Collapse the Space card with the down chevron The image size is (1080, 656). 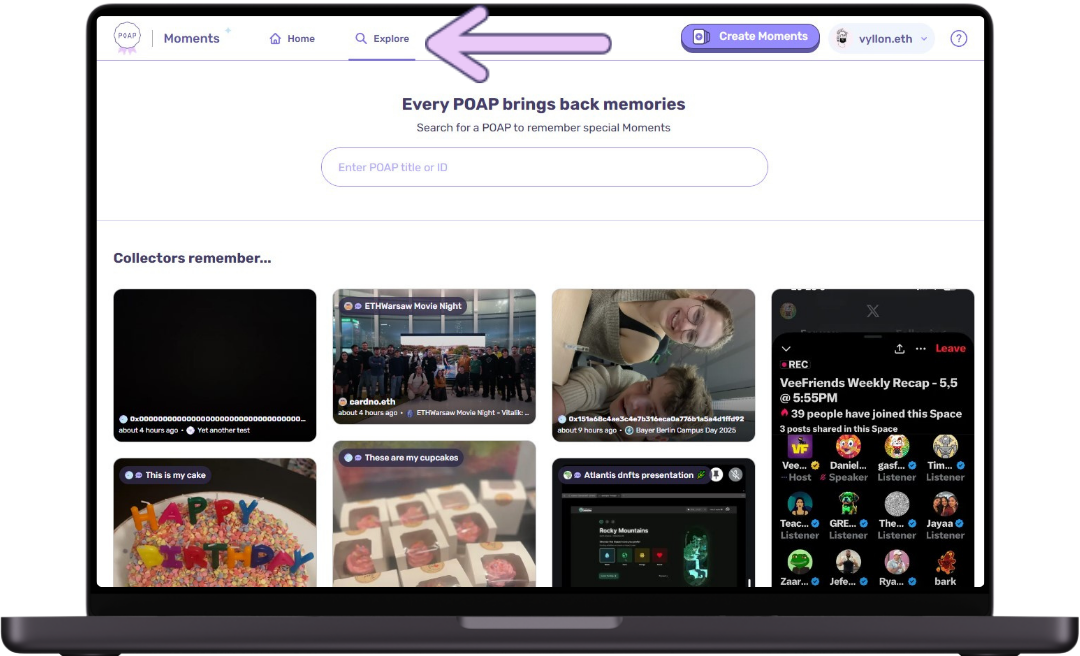tap(786, 348)
